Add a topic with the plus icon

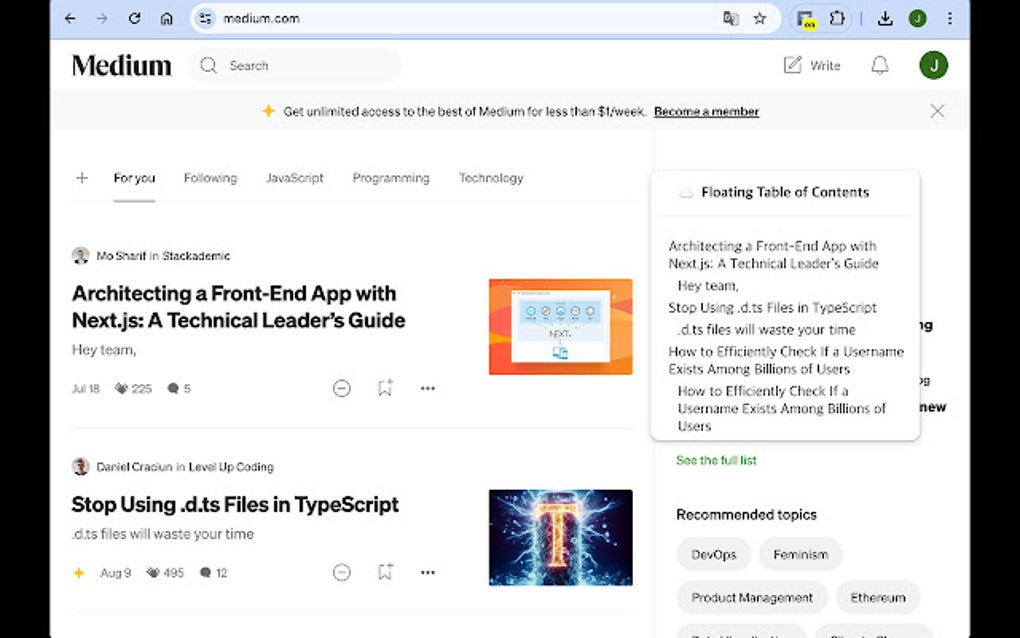coord(82,178)
